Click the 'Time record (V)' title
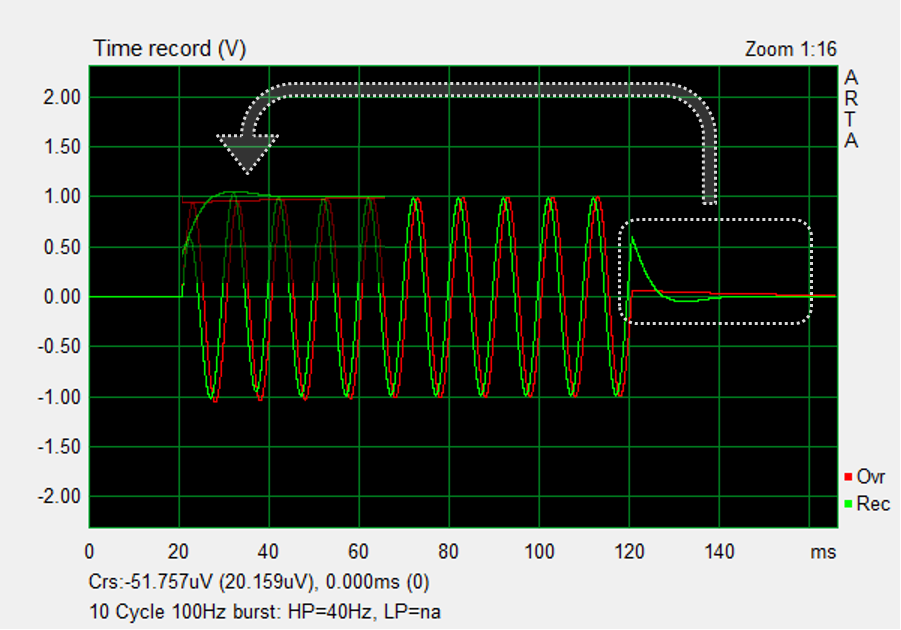 [x=170, y=49]
